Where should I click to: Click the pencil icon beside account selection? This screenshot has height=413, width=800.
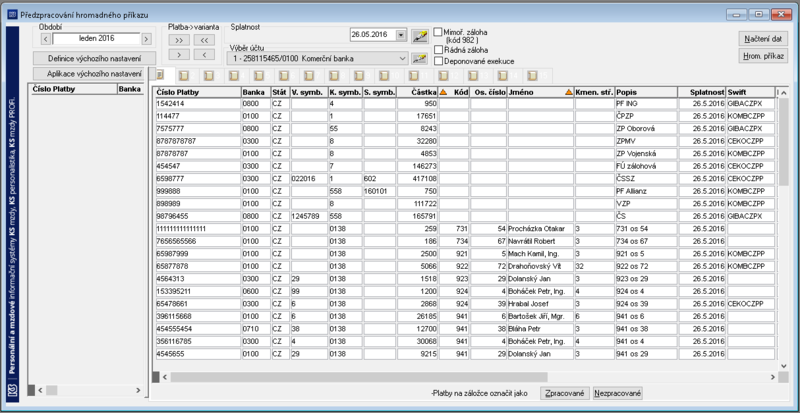click(x=419, y=58)
